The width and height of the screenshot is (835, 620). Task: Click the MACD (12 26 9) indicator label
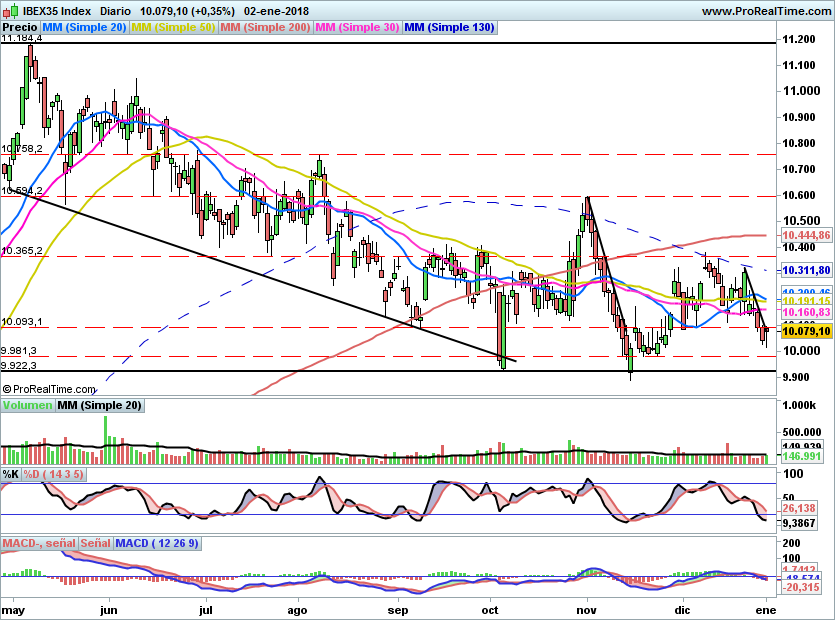[158, 543]
